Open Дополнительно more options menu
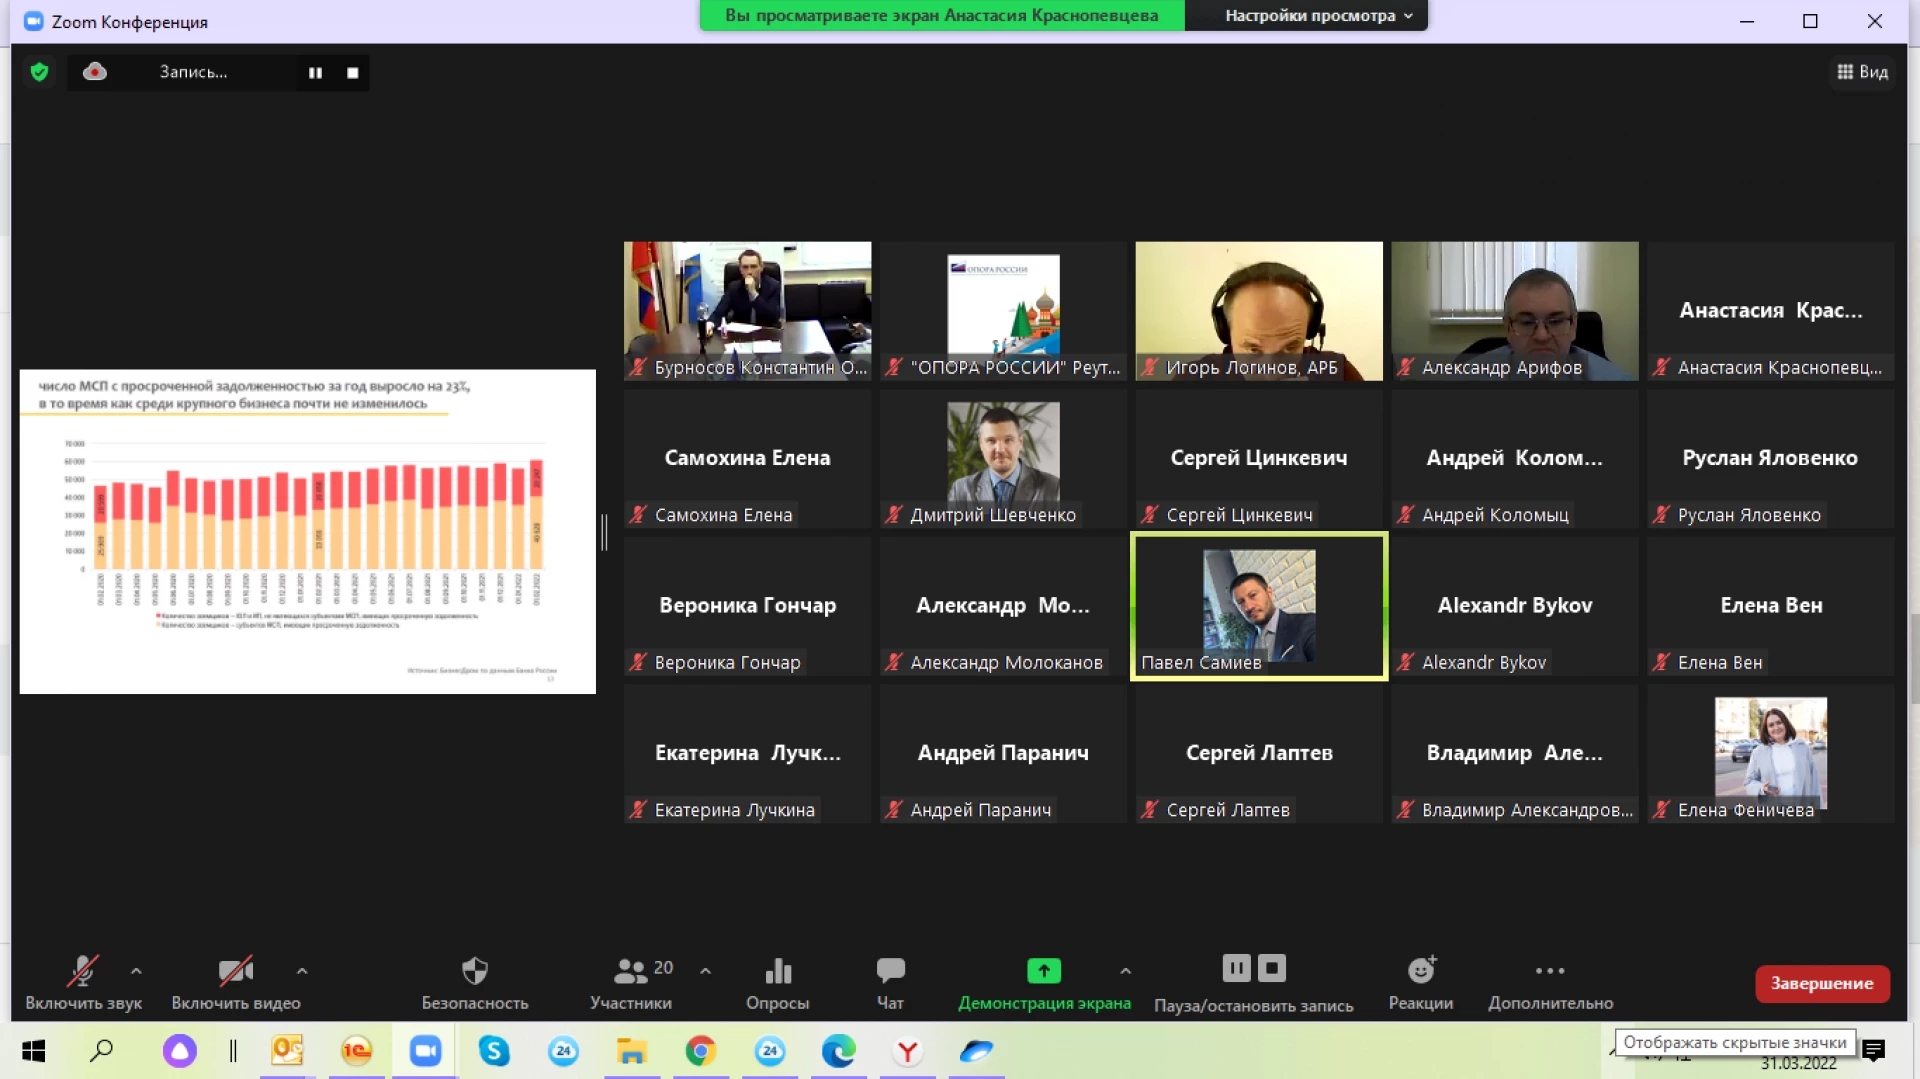Screen dimensions: 1920x1079 [x=1550, y=983]
